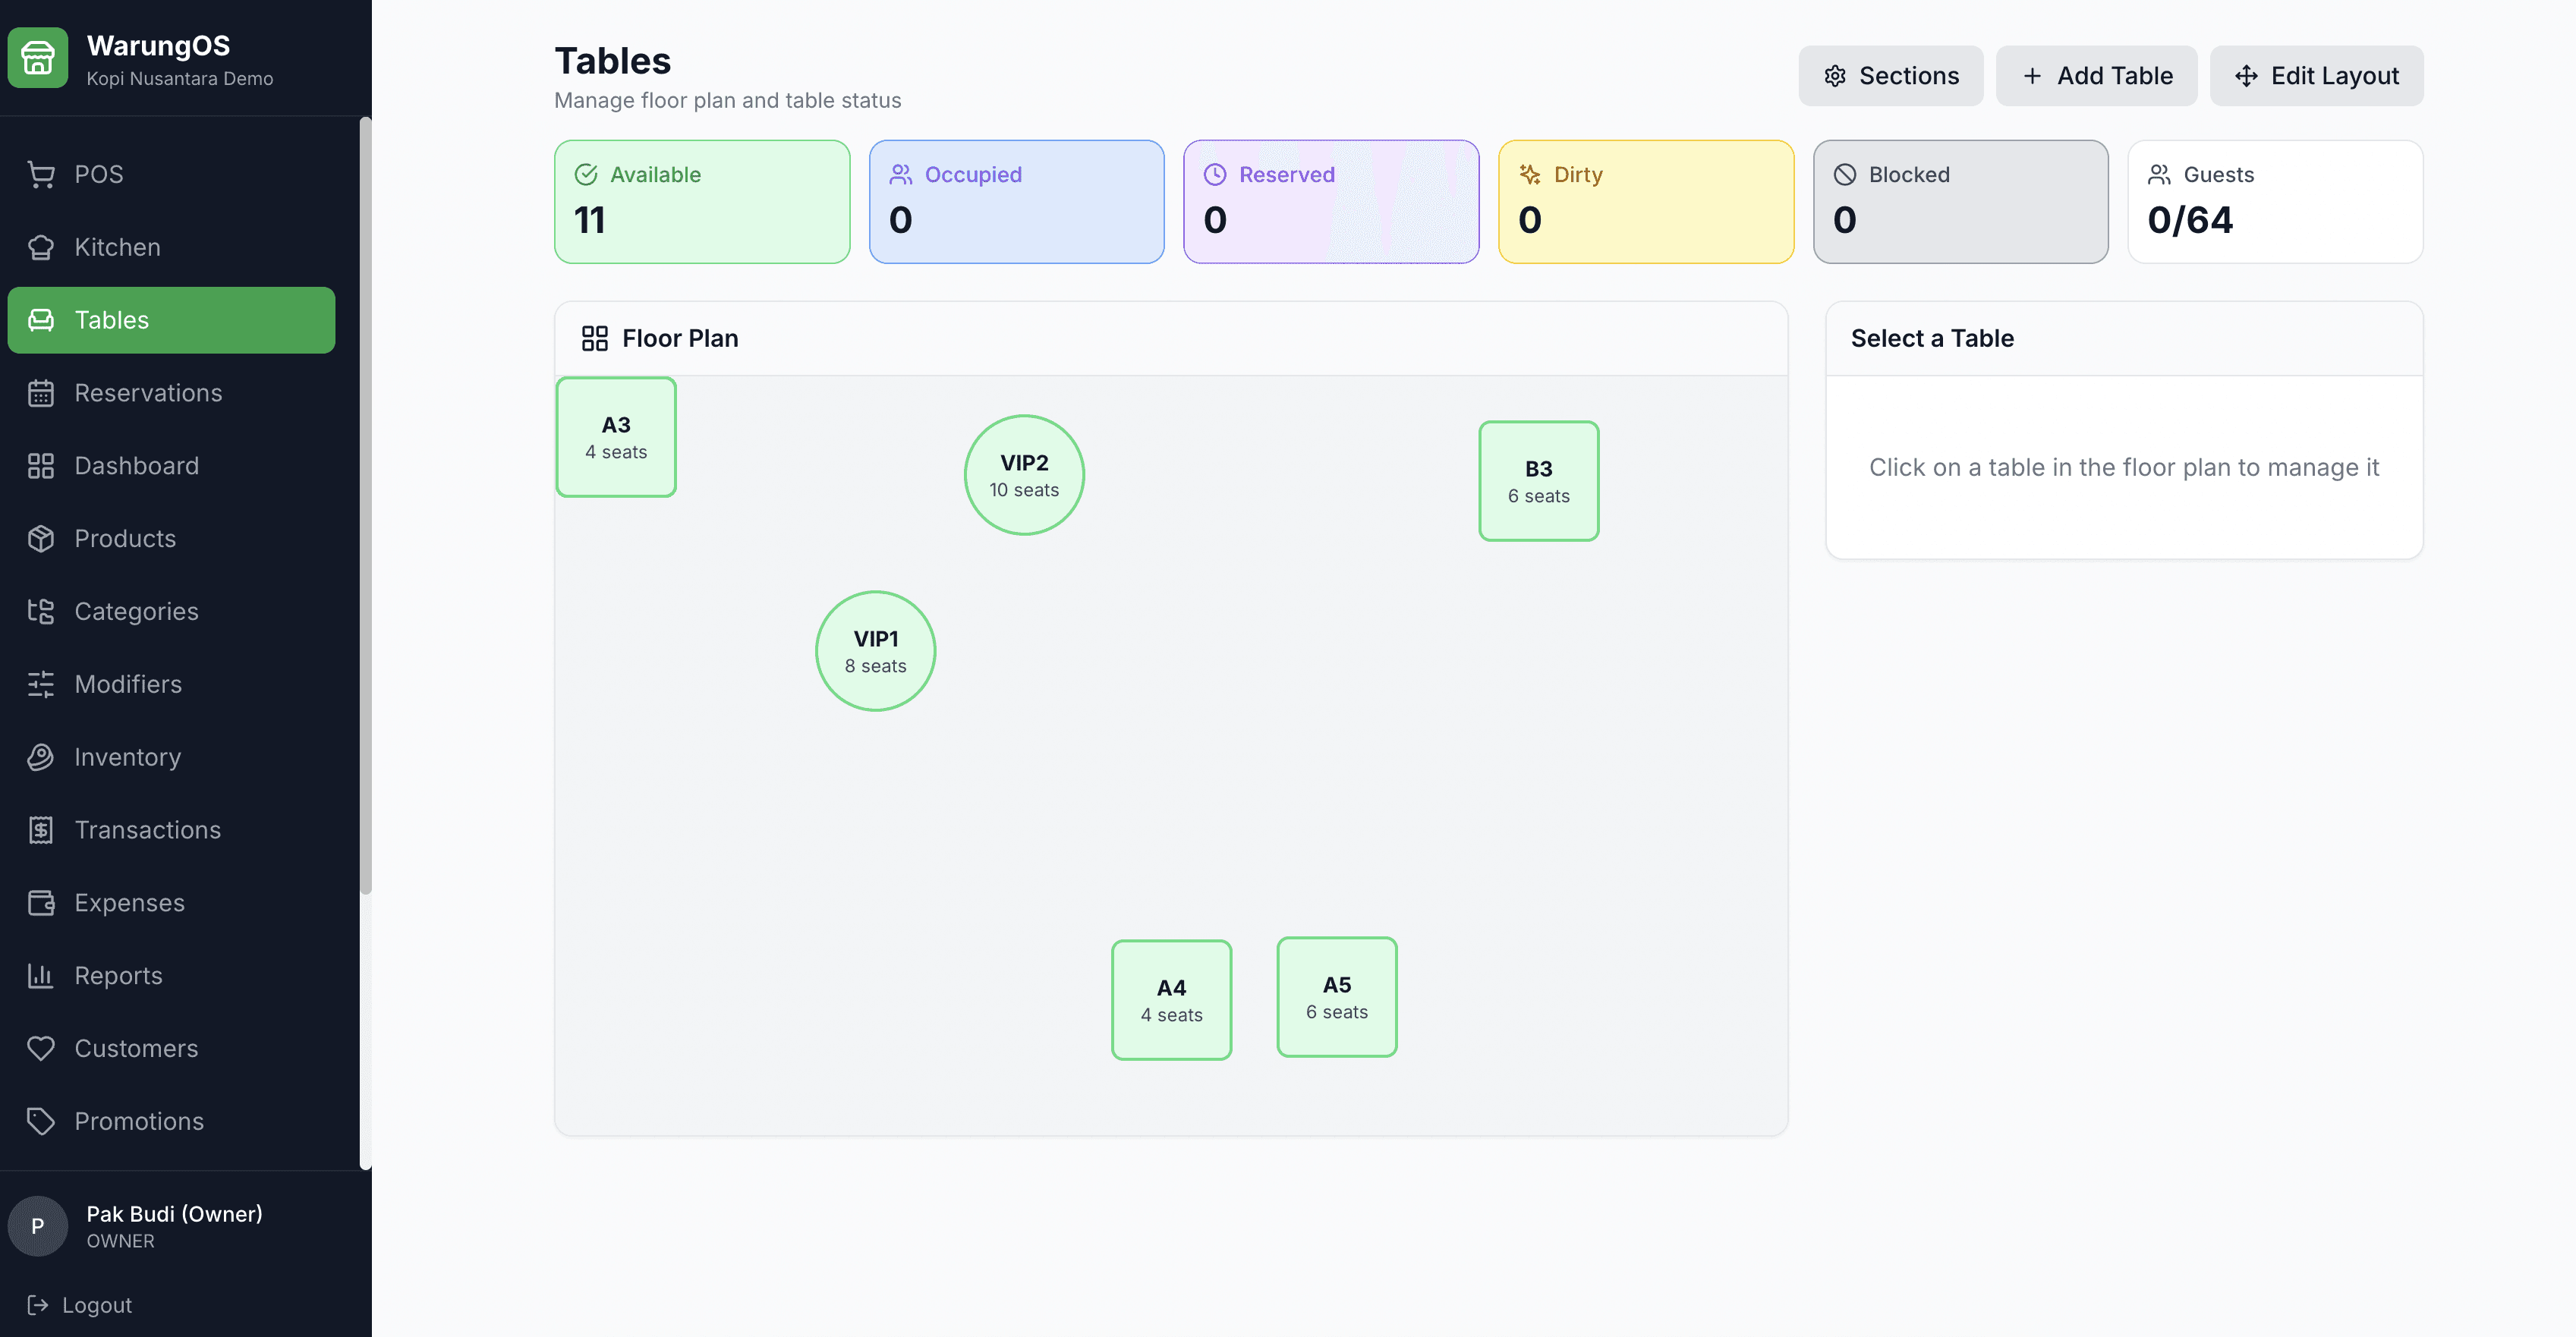This screenshot has width=2576, height=1337.
Task: Click the Transactions receipt icon
Action: 41,830
